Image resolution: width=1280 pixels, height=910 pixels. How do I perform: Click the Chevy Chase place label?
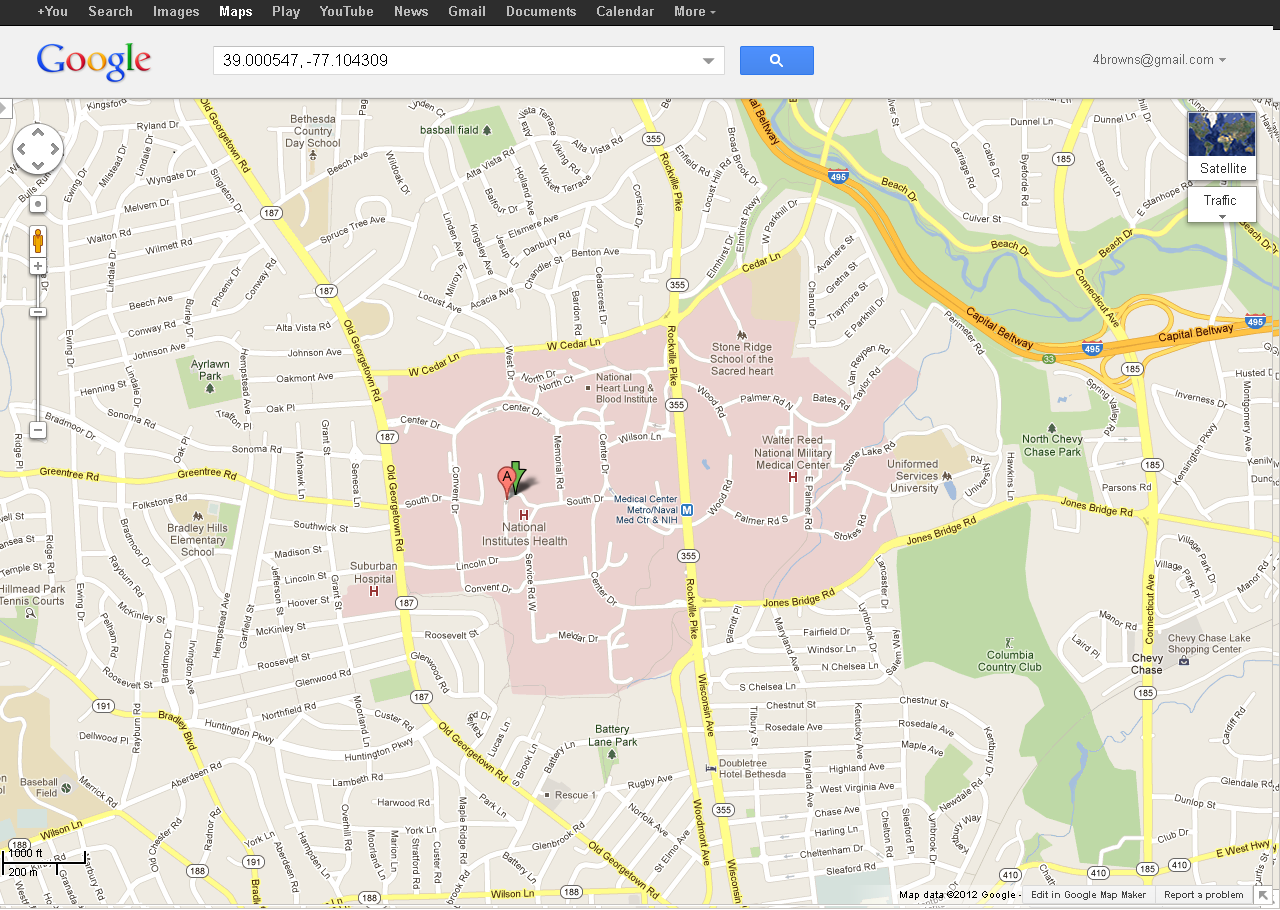(x=1147, y=664)
